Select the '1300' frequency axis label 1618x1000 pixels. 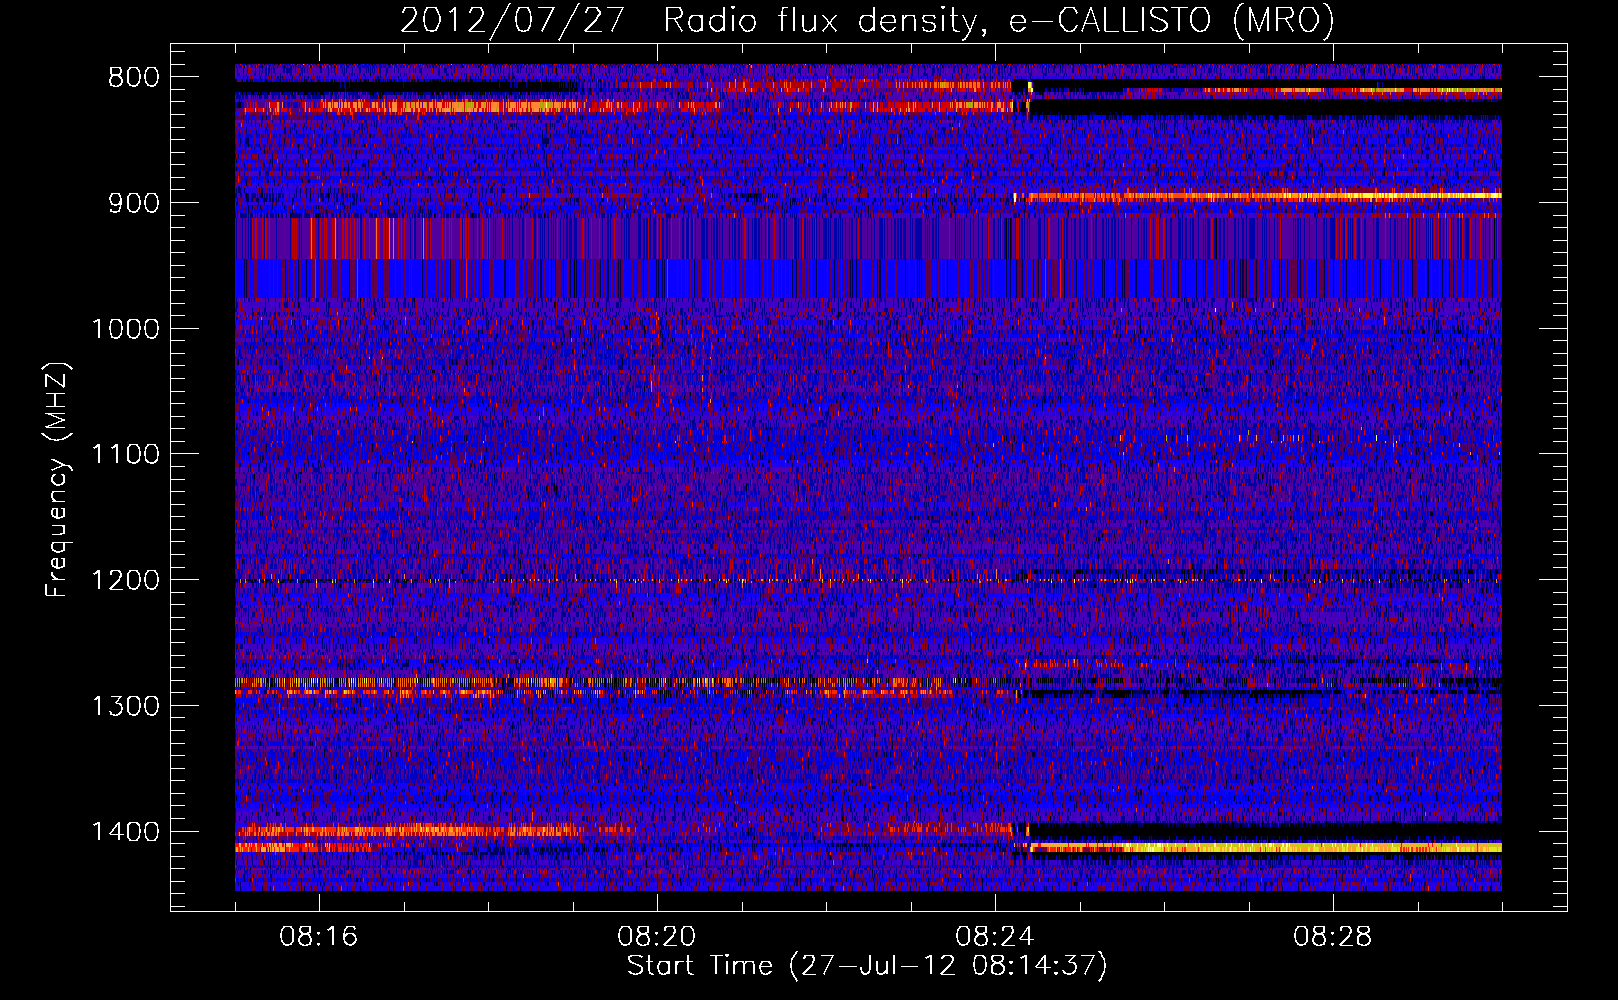click(126, 707)
